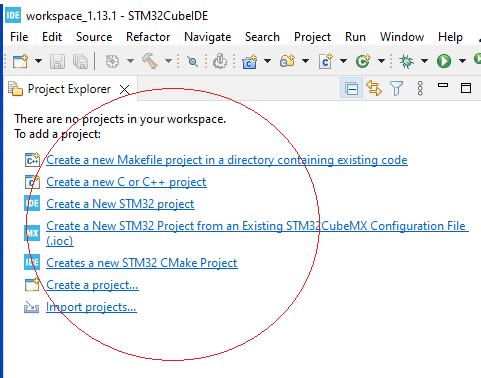
Task: Click the green Run play icon
Action: 444,61
